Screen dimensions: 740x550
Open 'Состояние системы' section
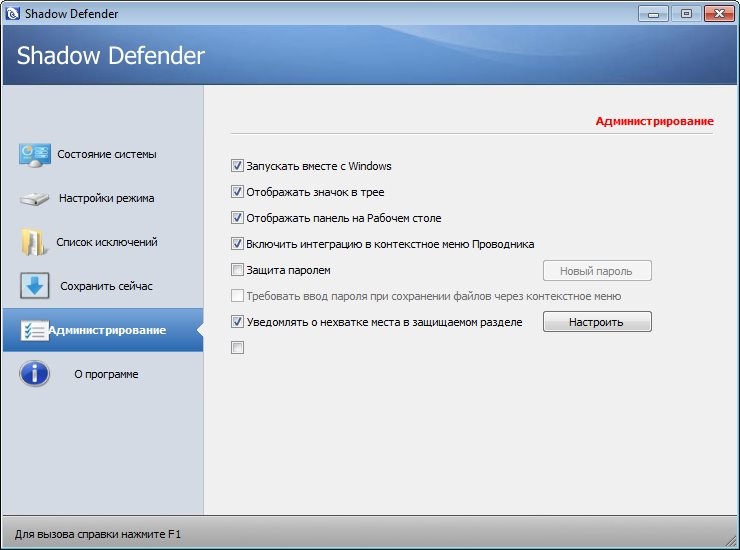[x=106, y=154]
